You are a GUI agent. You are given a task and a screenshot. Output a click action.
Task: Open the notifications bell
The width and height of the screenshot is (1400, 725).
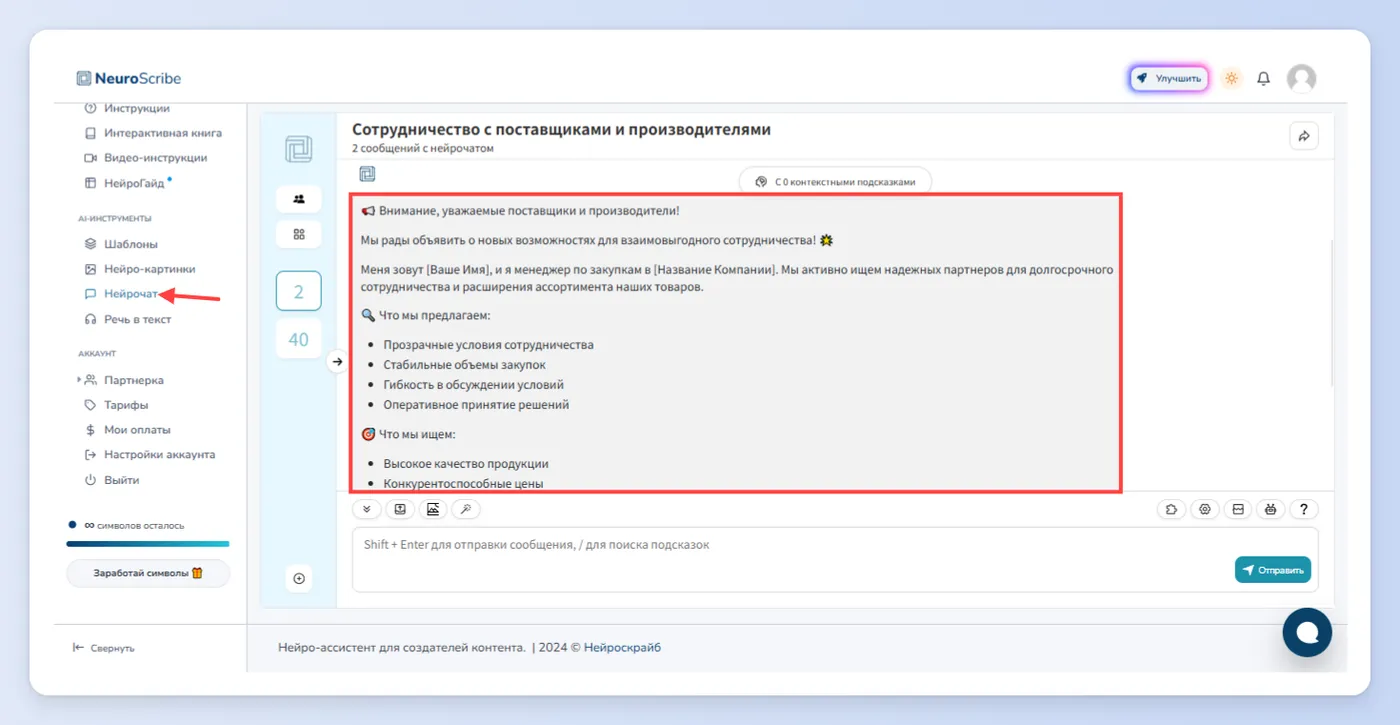pos(1264,78)
